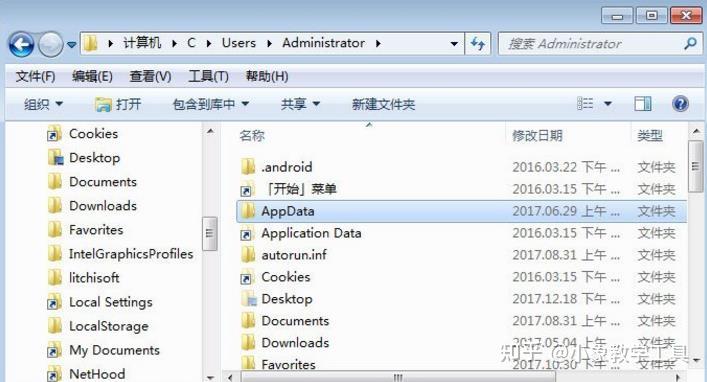Open the recent pages dropdown beside Forward
This screenshot has width=707, height=382.
coord(71,44)
